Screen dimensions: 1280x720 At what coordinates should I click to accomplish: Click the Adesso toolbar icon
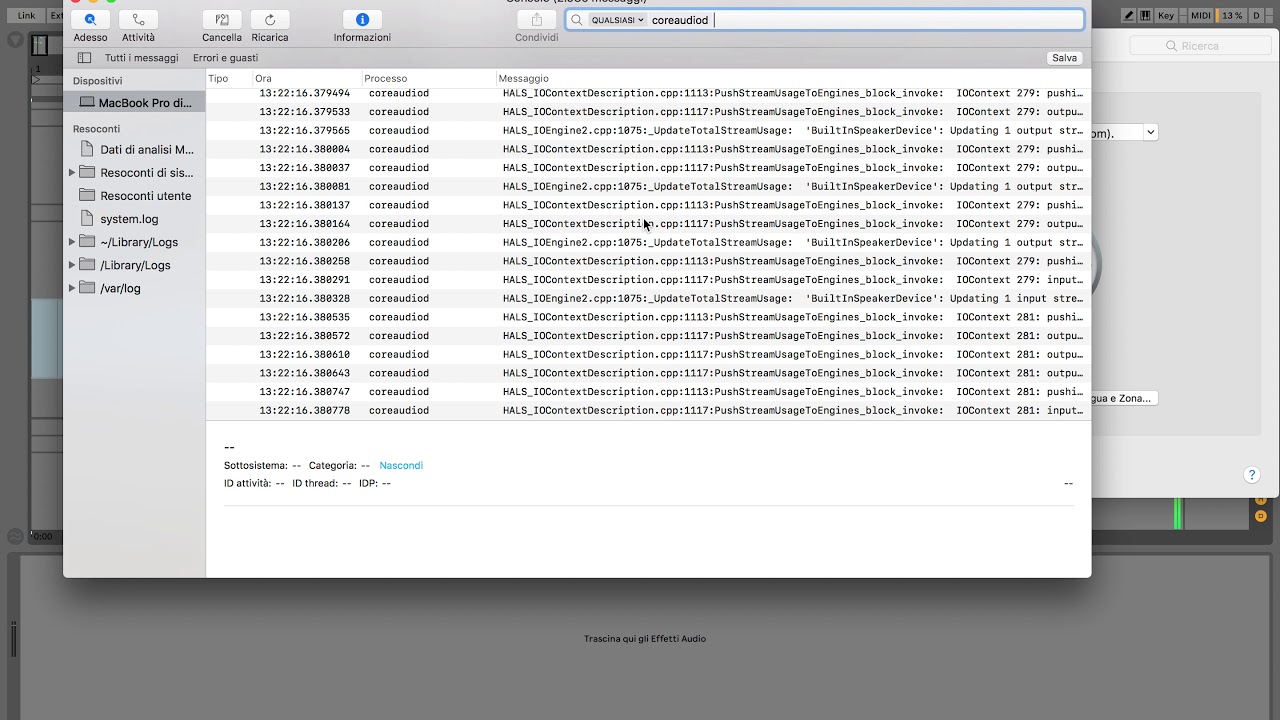pos(91,20)
